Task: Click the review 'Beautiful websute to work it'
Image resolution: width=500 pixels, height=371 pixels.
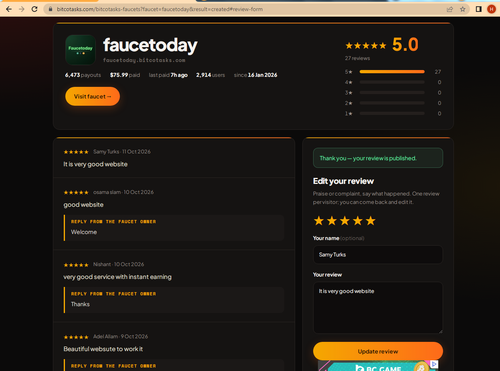Action: 103,349
